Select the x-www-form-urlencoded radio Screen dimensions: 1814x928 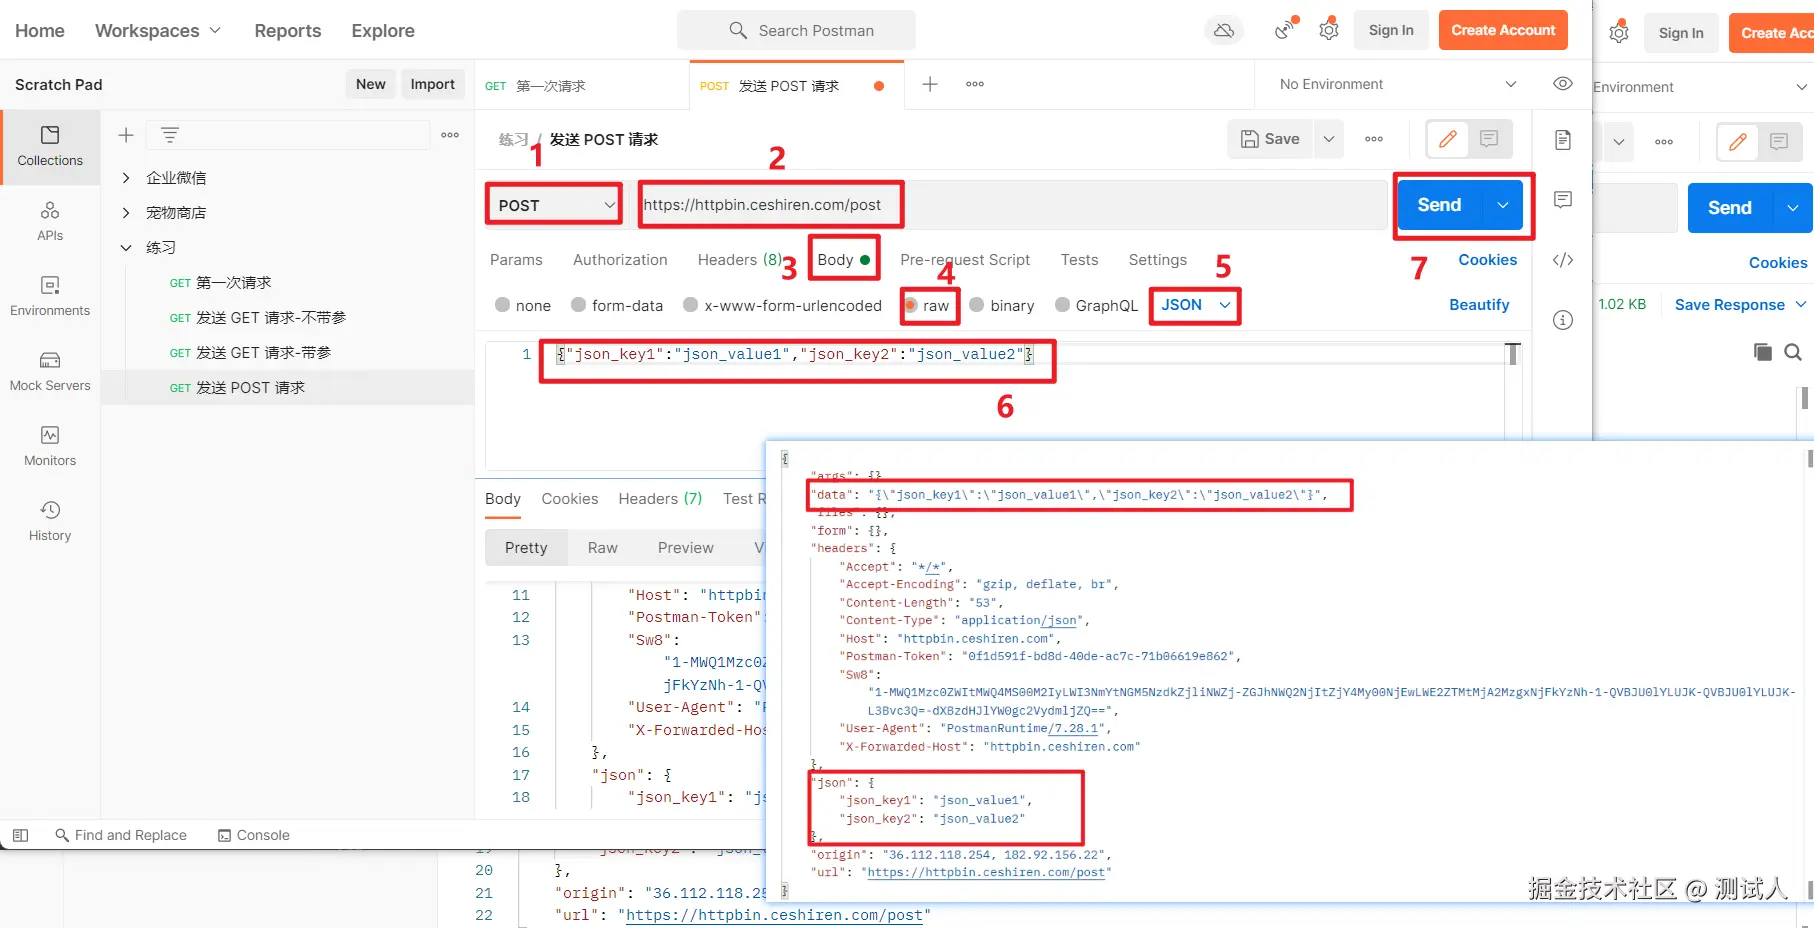(x=690, y=305)
